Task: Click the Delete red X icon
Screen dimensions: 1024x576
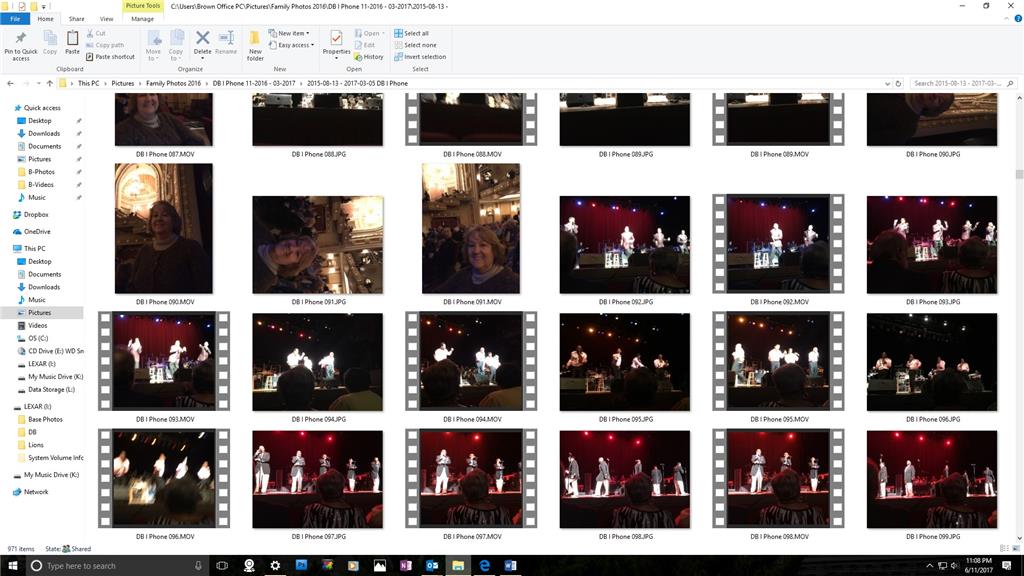Action: [202, 38]
